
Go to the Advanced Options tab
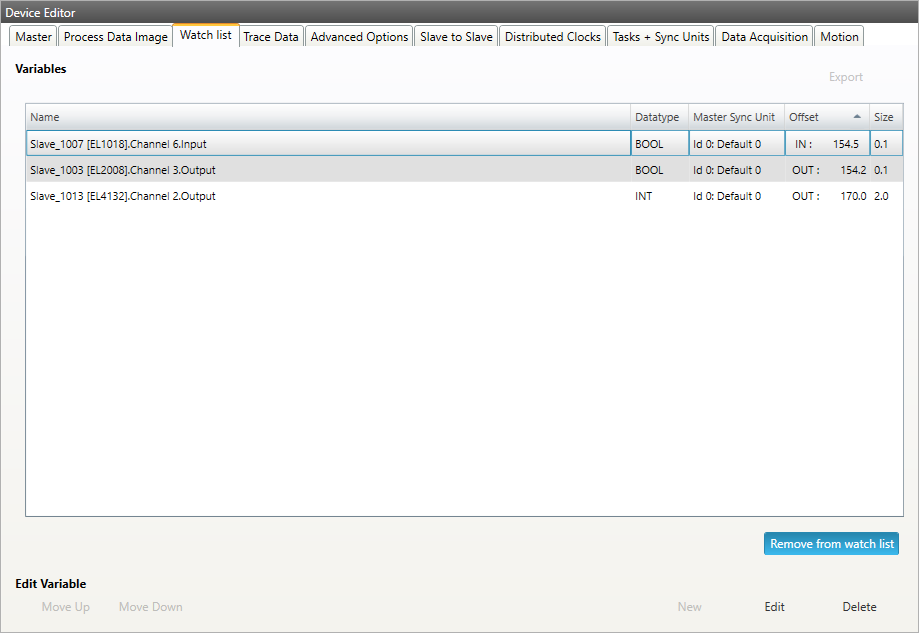coord(359,37)
